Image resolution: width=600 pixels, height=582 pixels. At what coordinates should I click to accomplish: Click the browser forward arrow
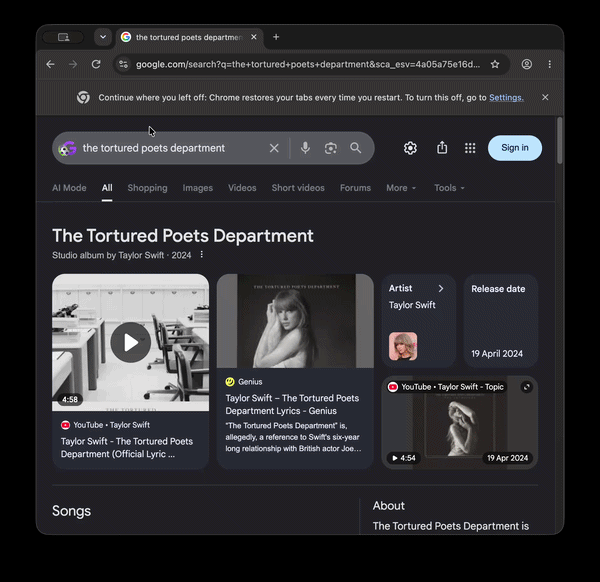point(73,64)
